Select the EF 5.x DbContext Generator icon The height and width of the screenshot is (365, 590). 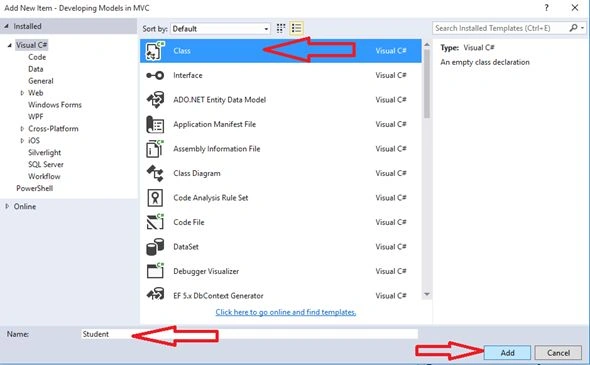[155, 294]
